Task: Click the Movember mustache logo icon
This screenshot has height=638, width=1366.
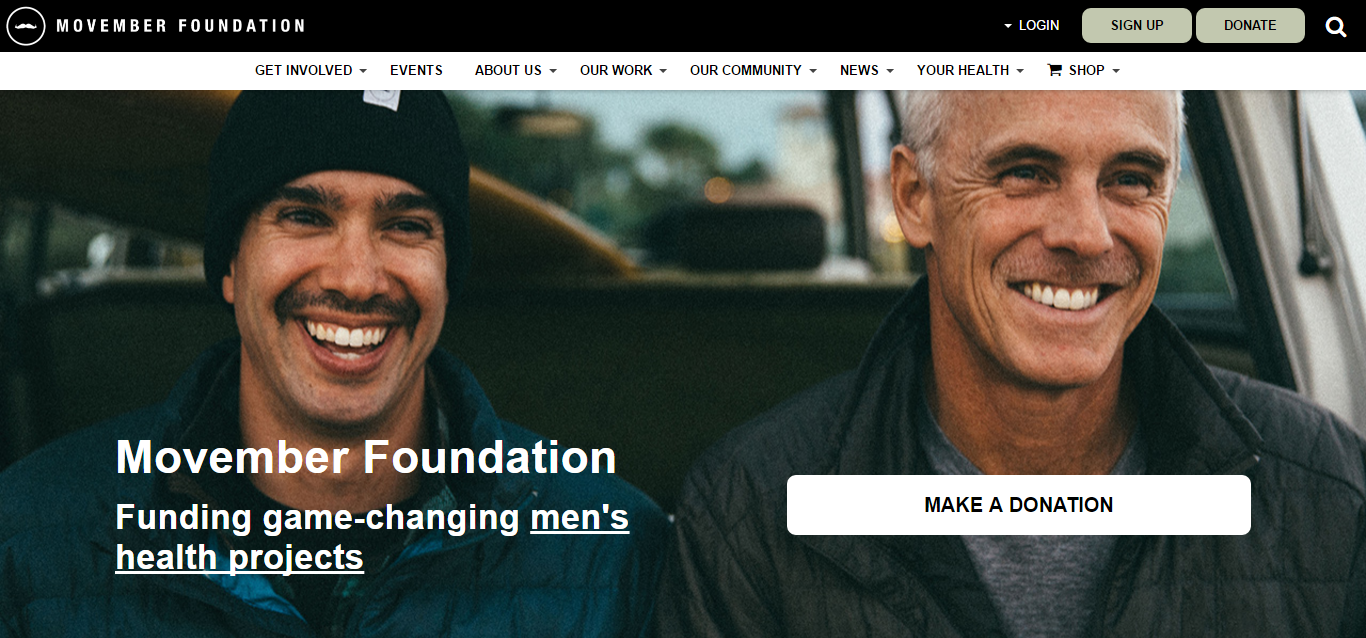Action: [x=26, y=26]
